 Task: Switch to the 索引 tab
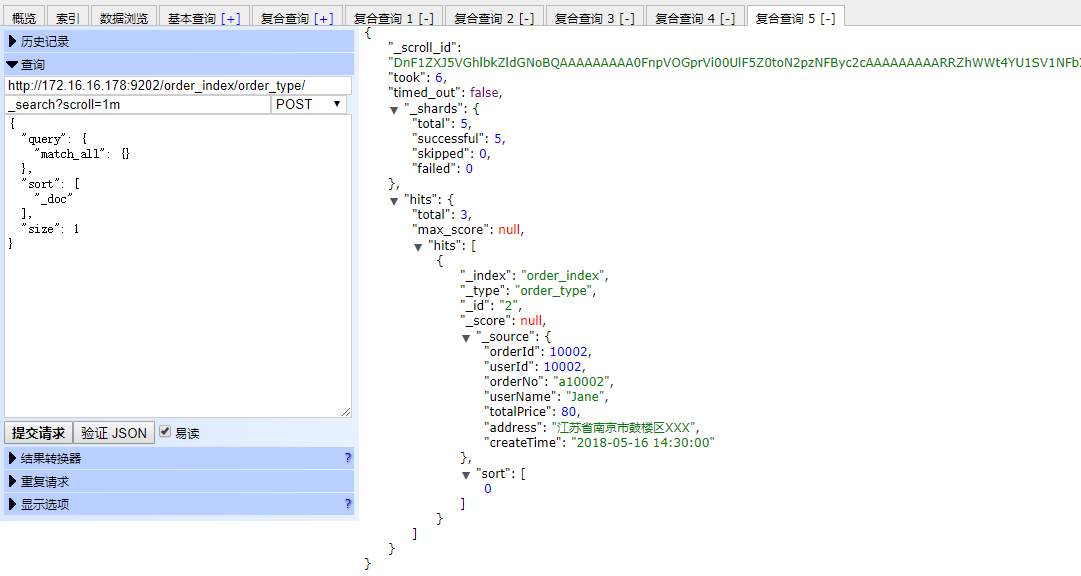point(68,18)
